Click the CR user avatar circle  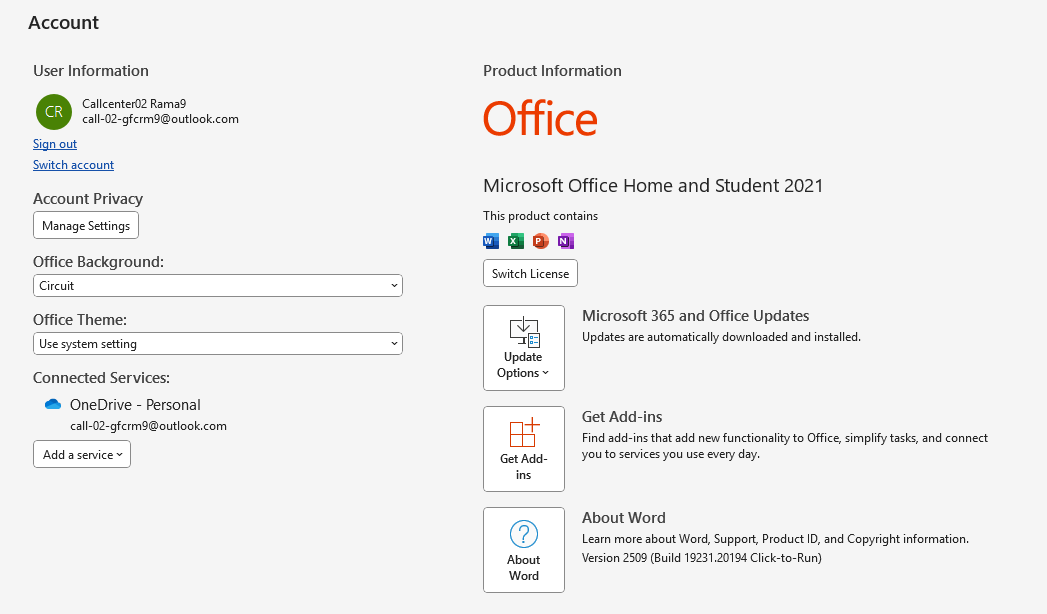[x=53, y=112]
